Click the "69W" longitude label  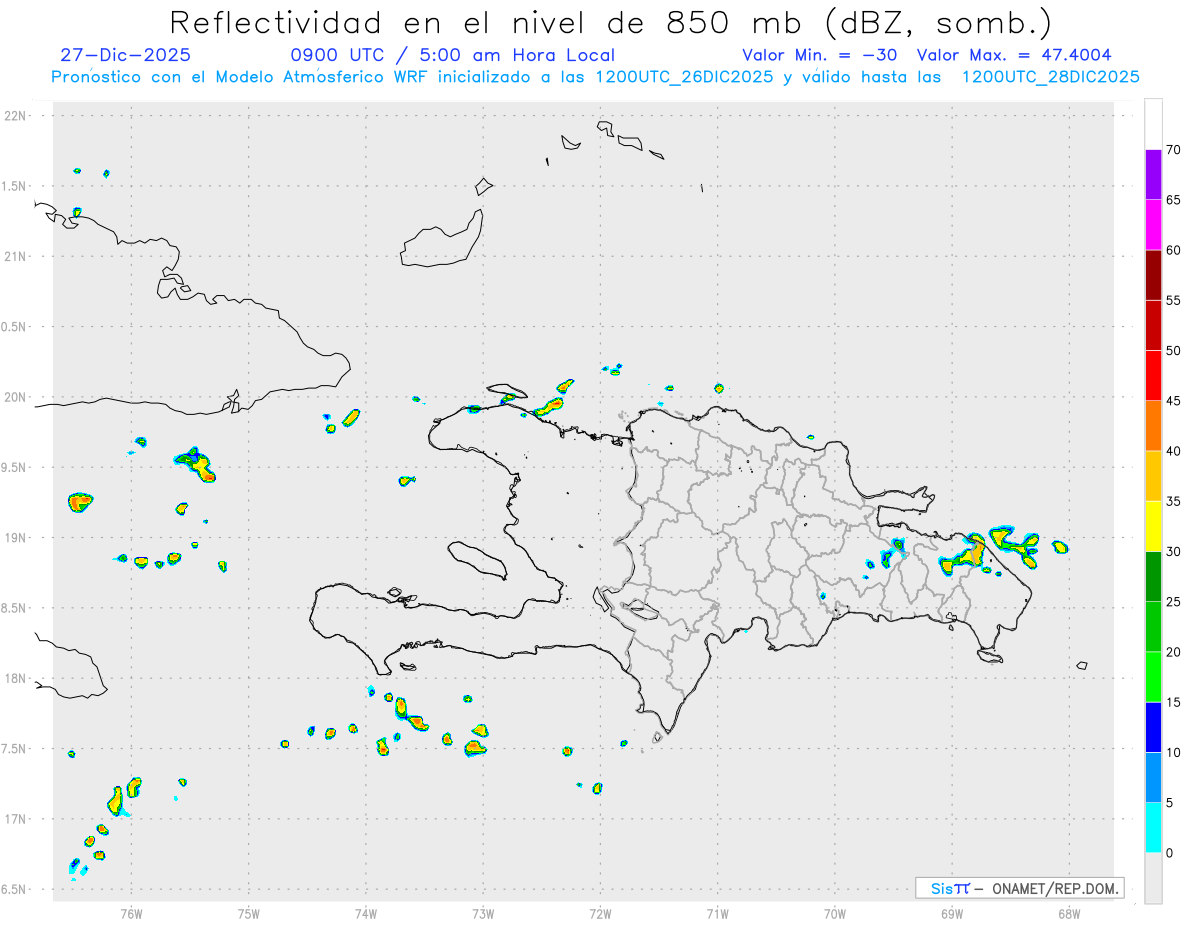pos(952,913)
